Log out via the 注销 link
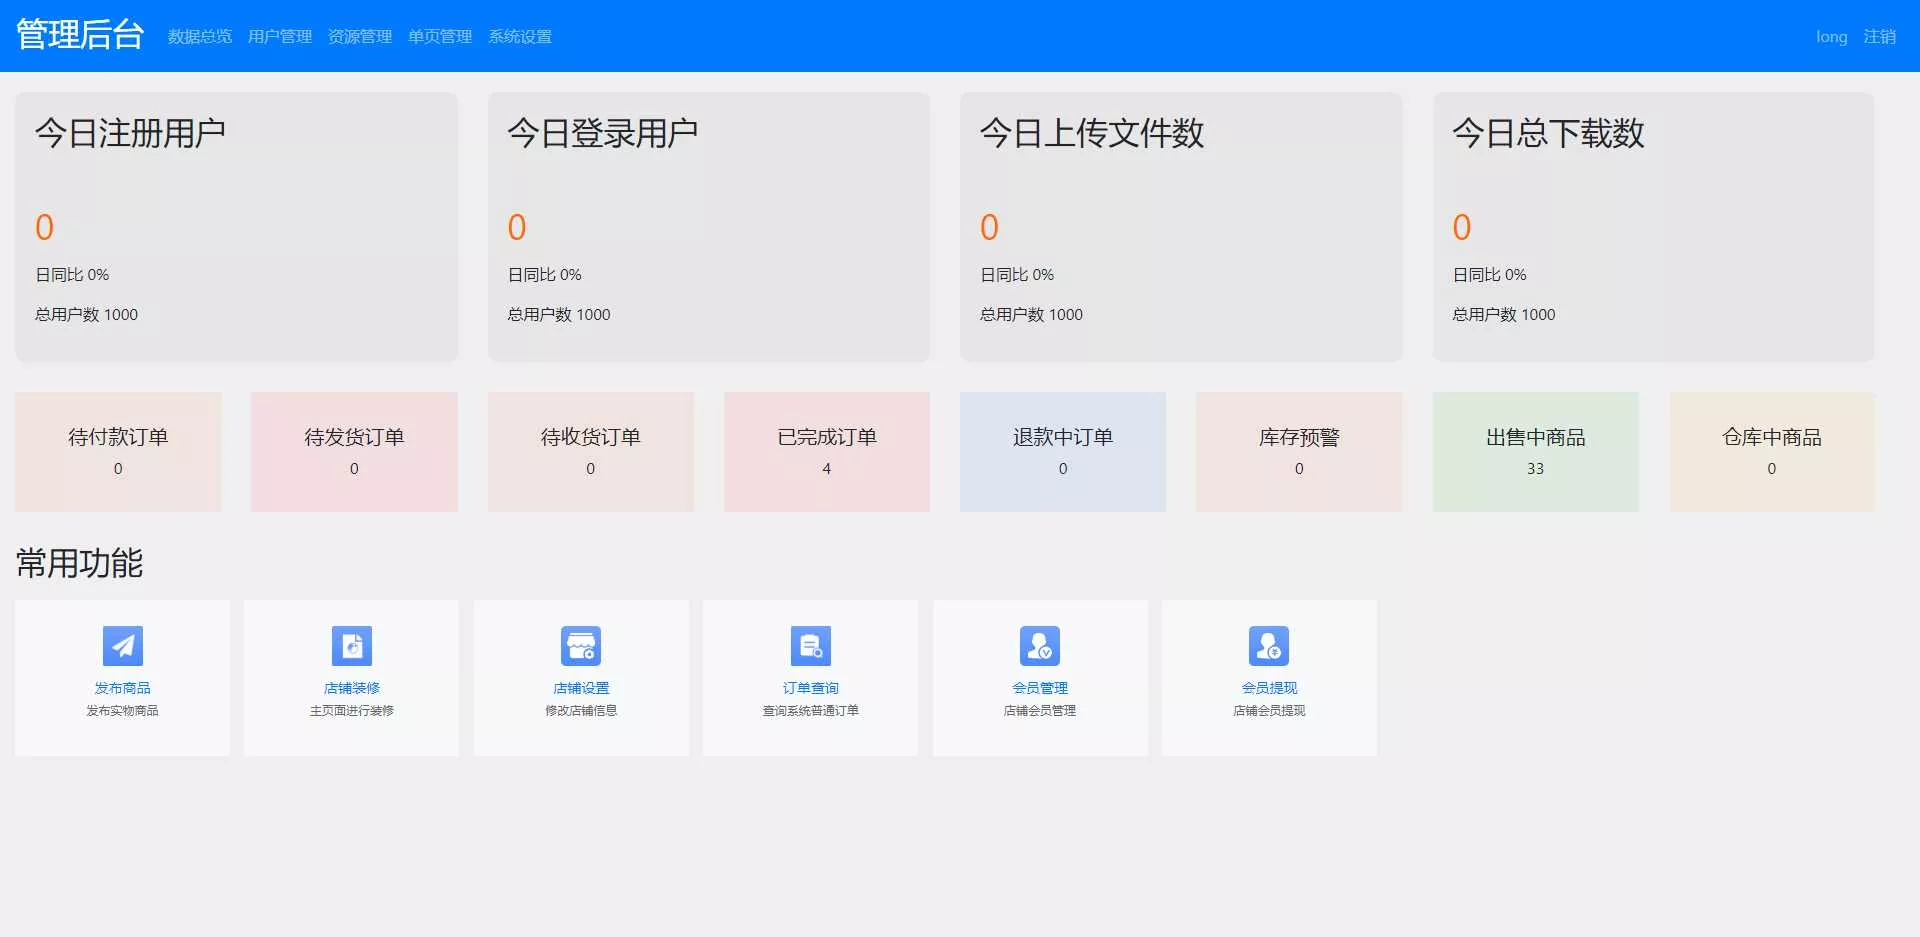 point(1880,37)
